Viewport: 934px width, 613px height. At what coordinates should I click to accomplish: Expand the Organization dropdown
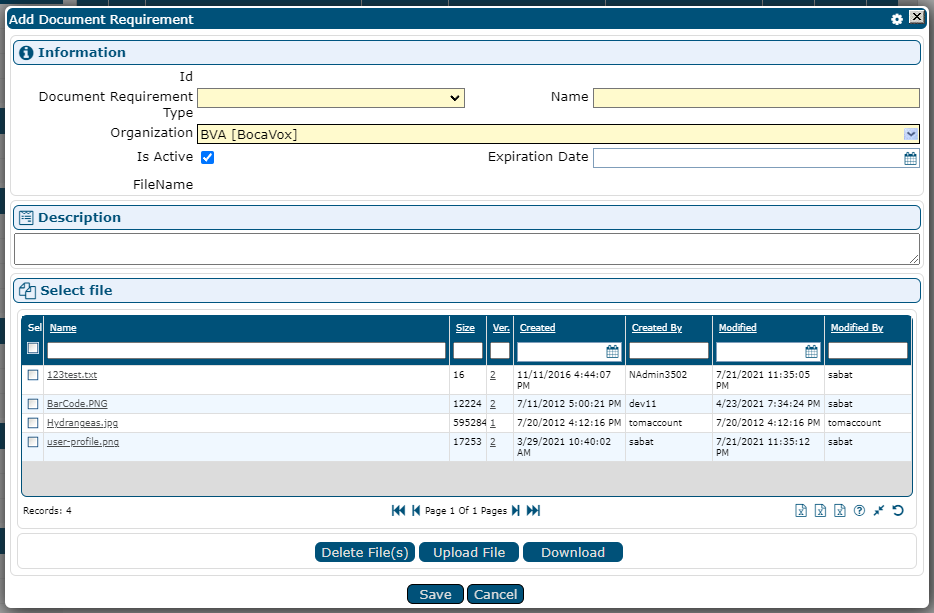coord(910,134)
